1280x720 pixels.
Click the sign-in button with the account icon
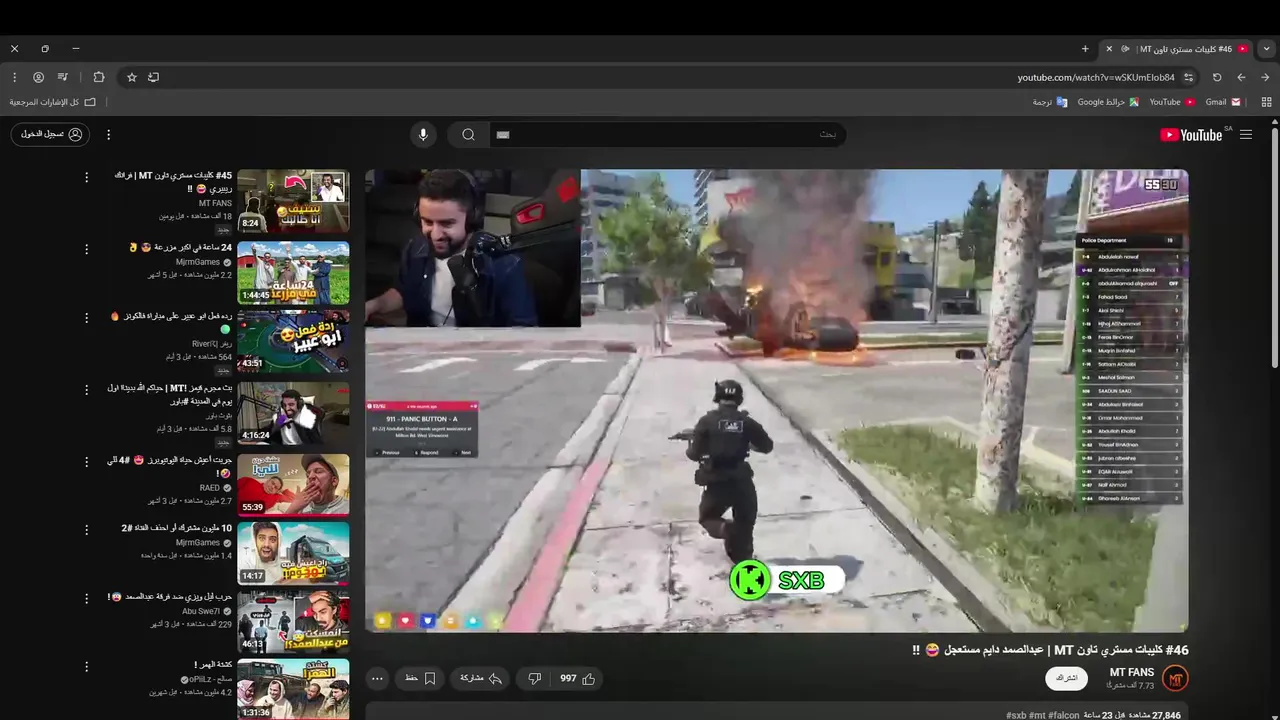50,134
